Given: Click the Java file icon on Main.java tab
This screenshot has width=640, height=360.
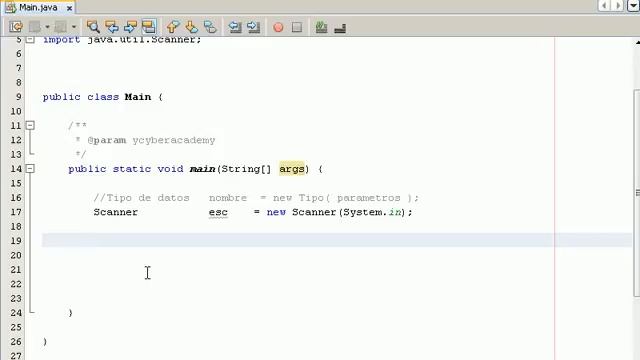Looking at the screenshot, I should [11, 7].
